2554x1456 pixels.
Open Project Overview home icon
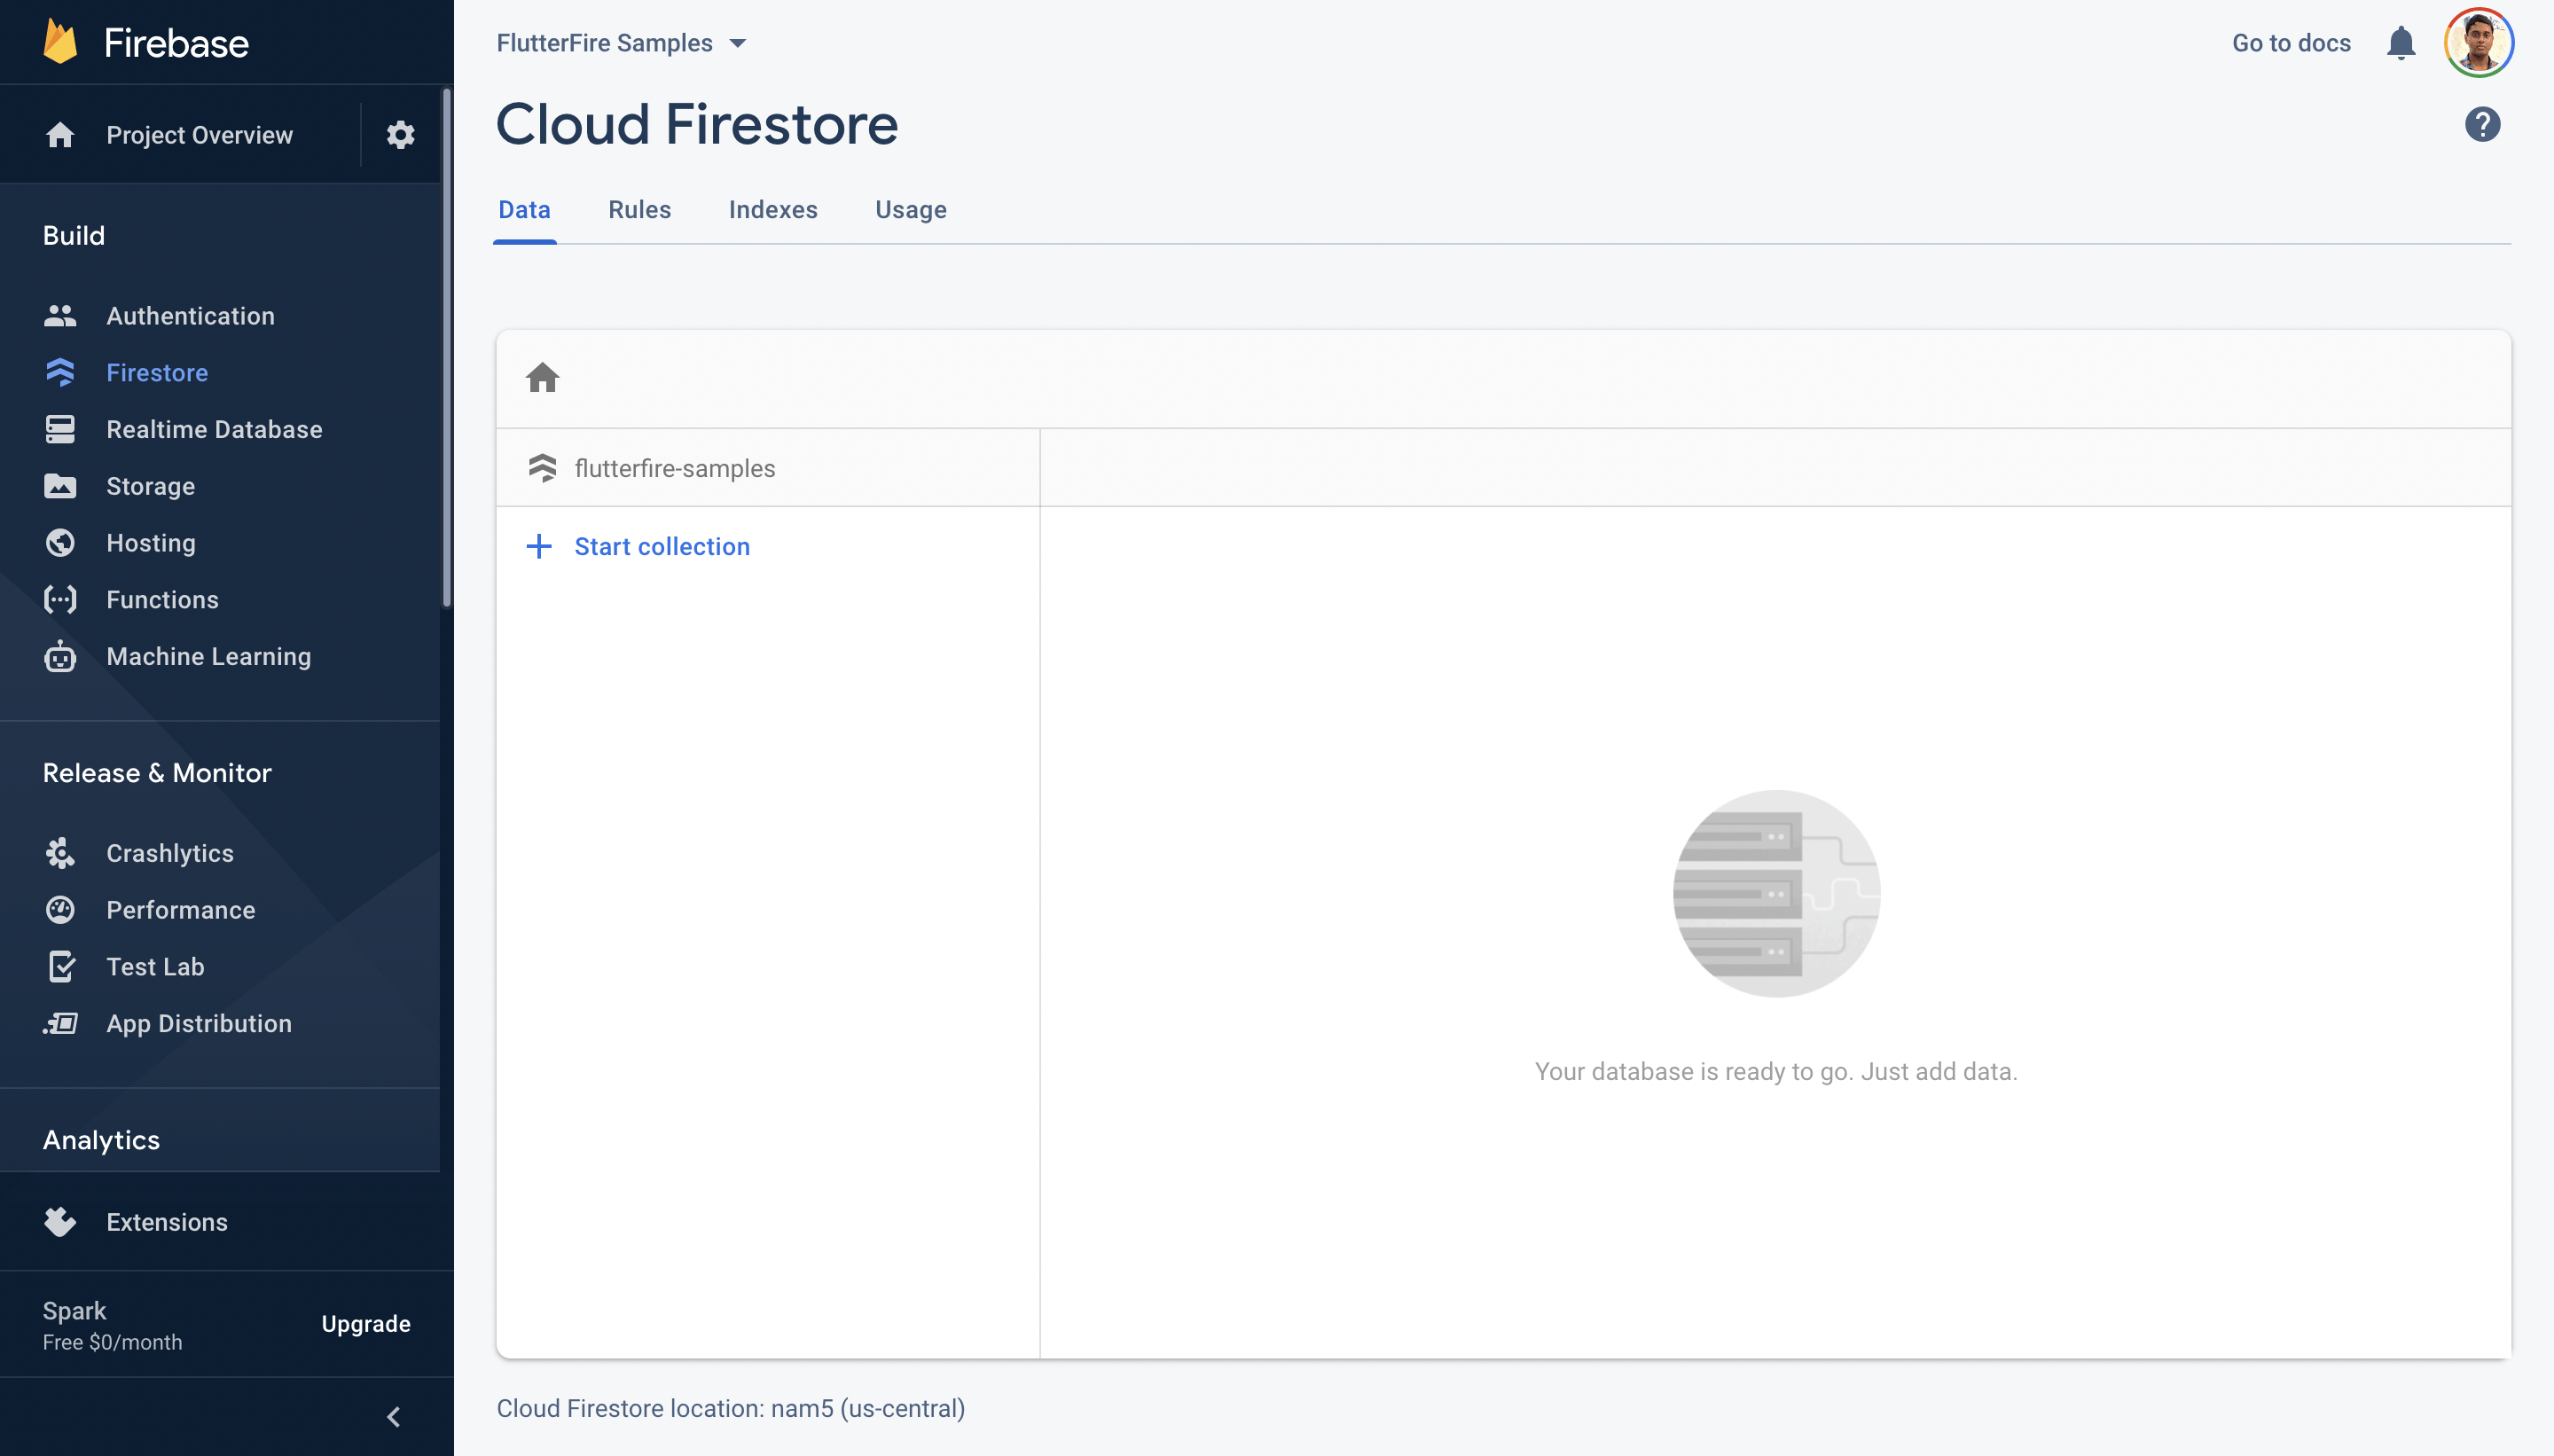click(60, 135)
